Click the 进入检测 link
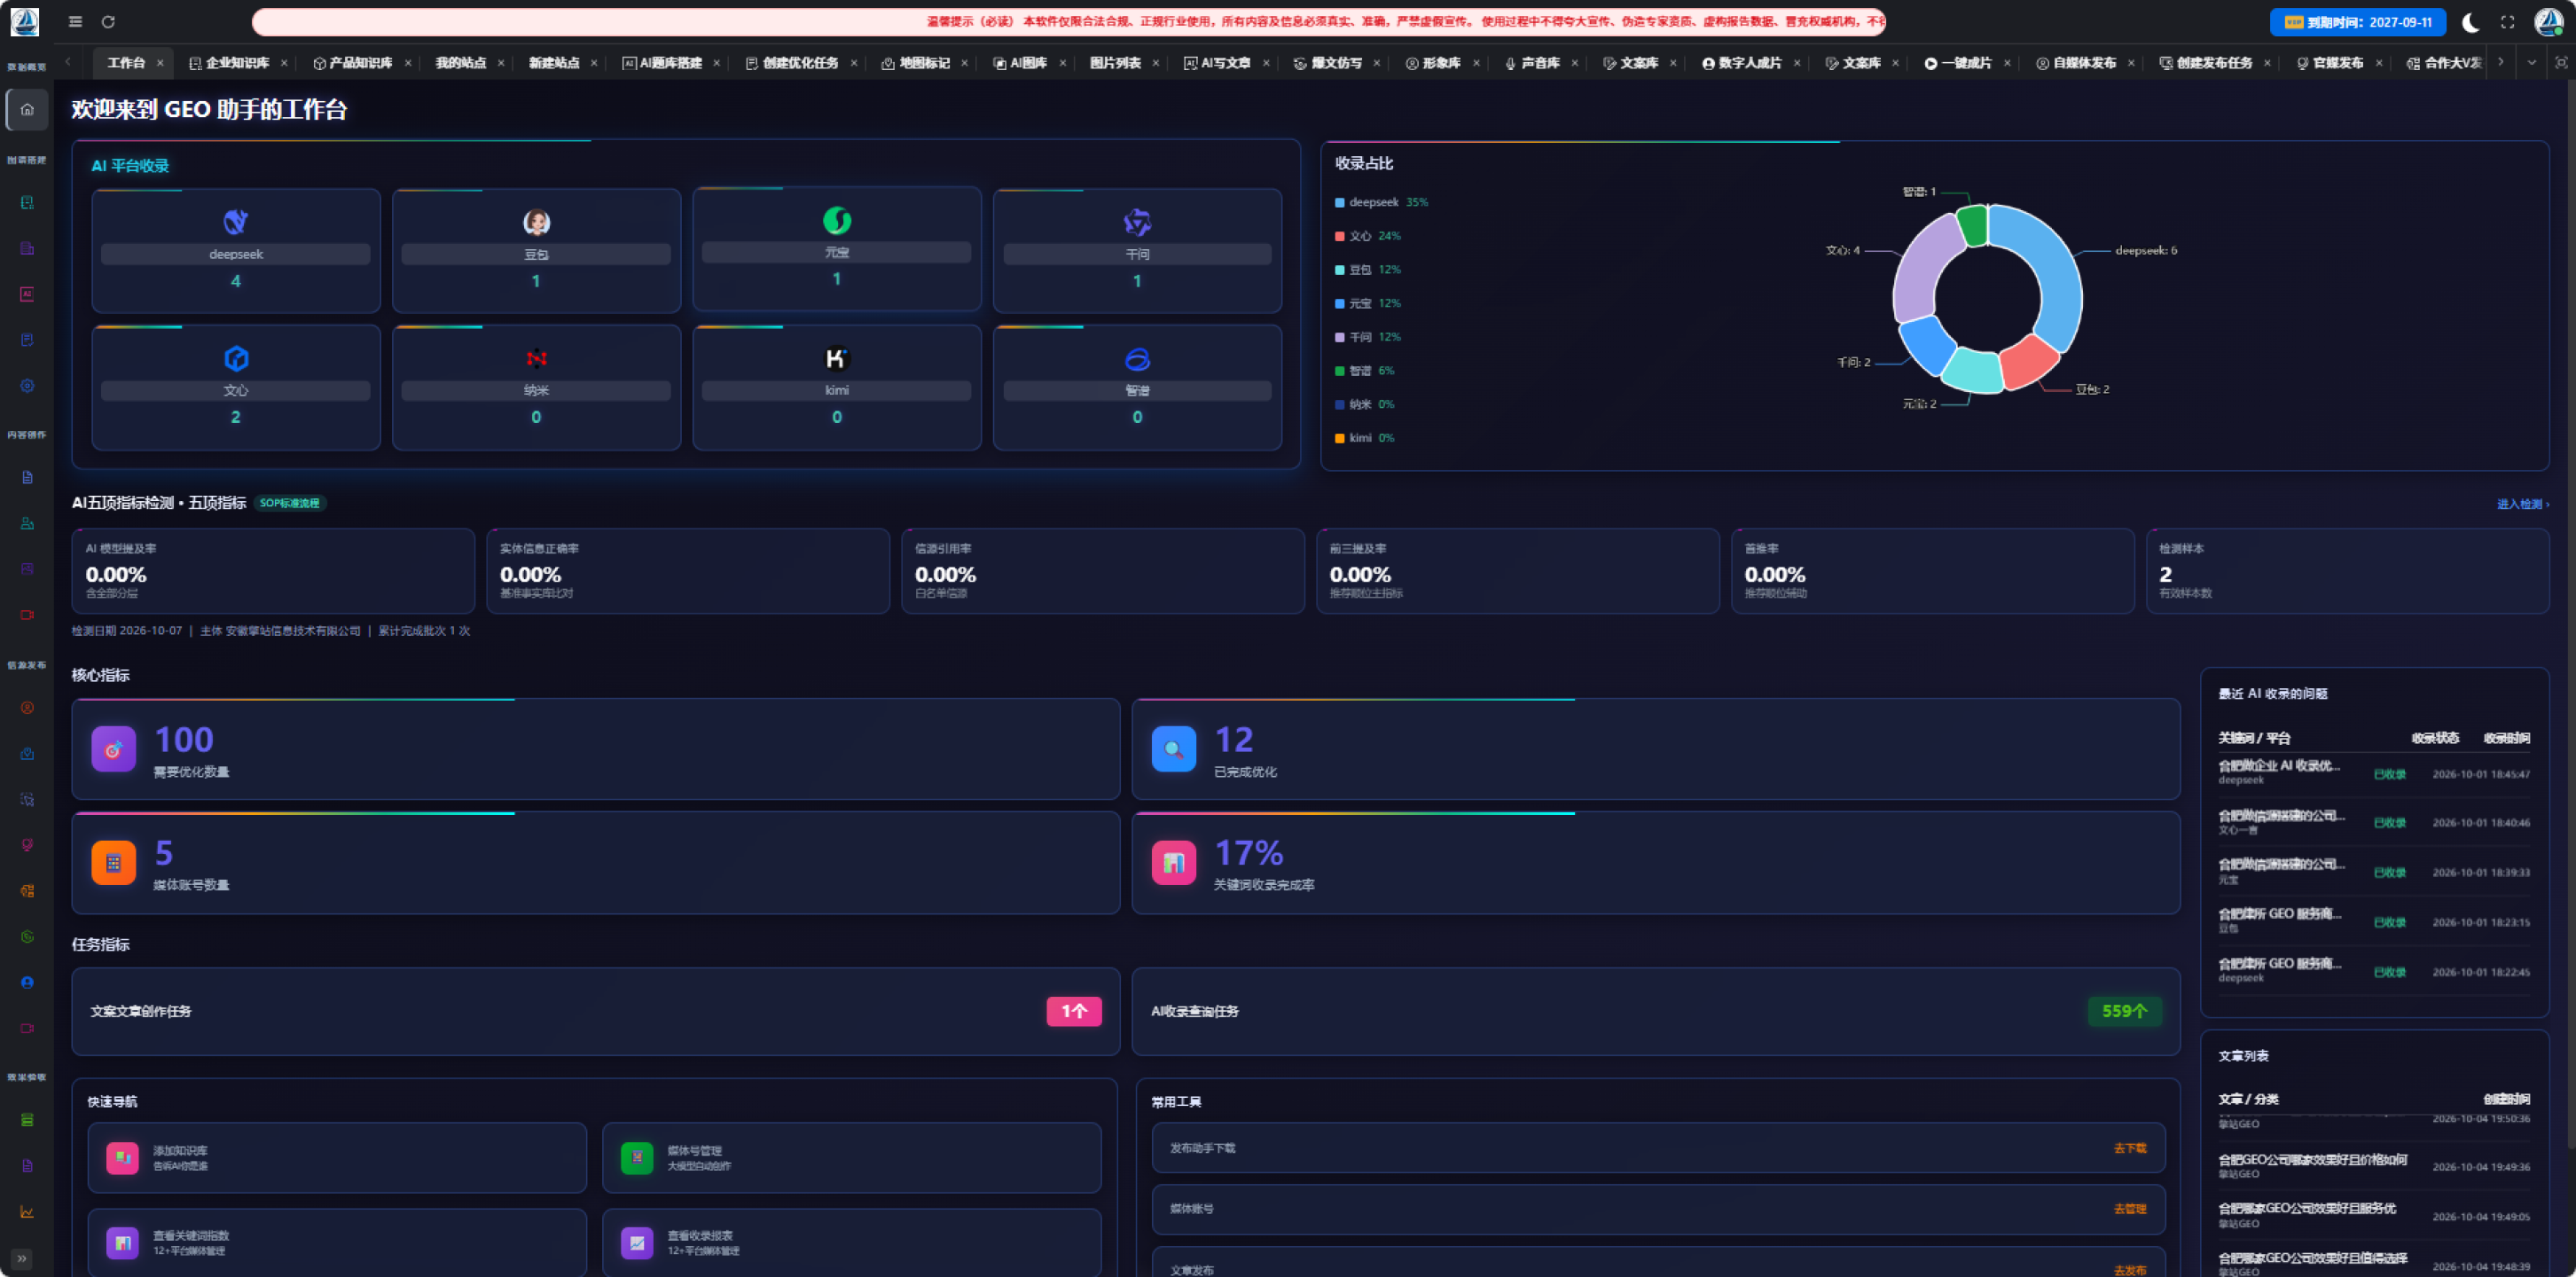The image size is (2576, 1277). [x=2522, y=504]
